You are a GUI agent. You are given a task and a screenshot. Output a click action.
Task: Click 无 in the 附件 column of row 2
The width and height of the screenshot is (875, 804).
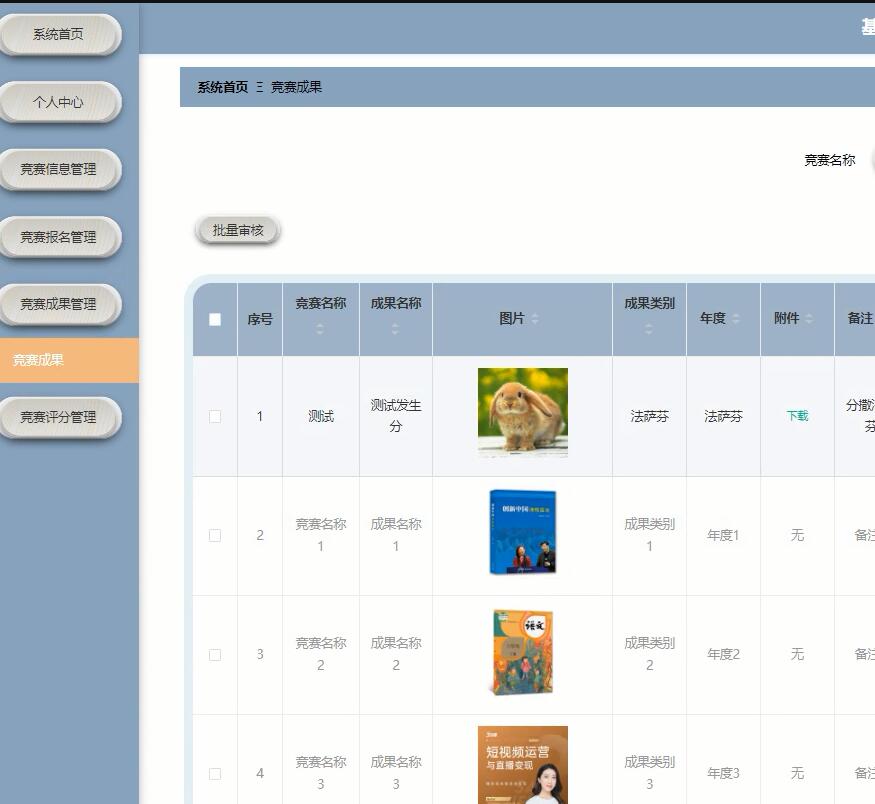click(797, 535)
